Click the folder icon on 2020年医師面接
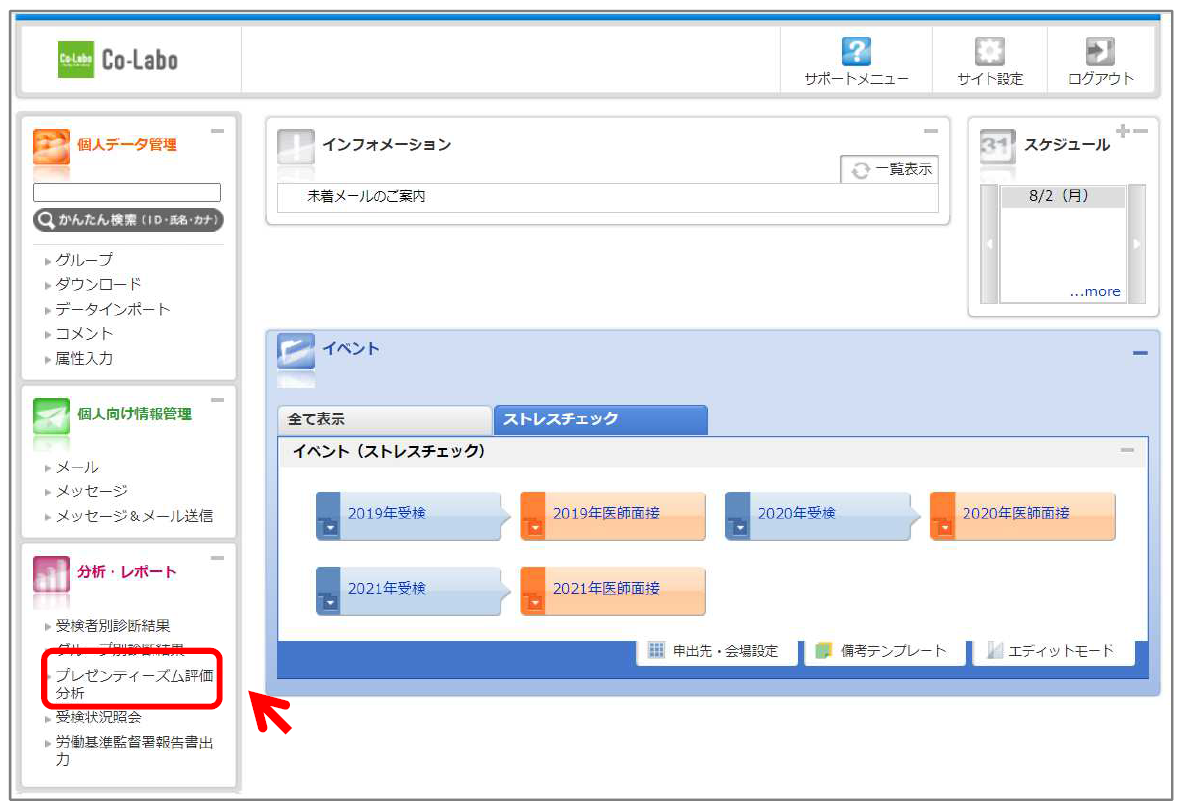Image resolution: width=1181 pixels, height=808 pixels. [944, 526]
